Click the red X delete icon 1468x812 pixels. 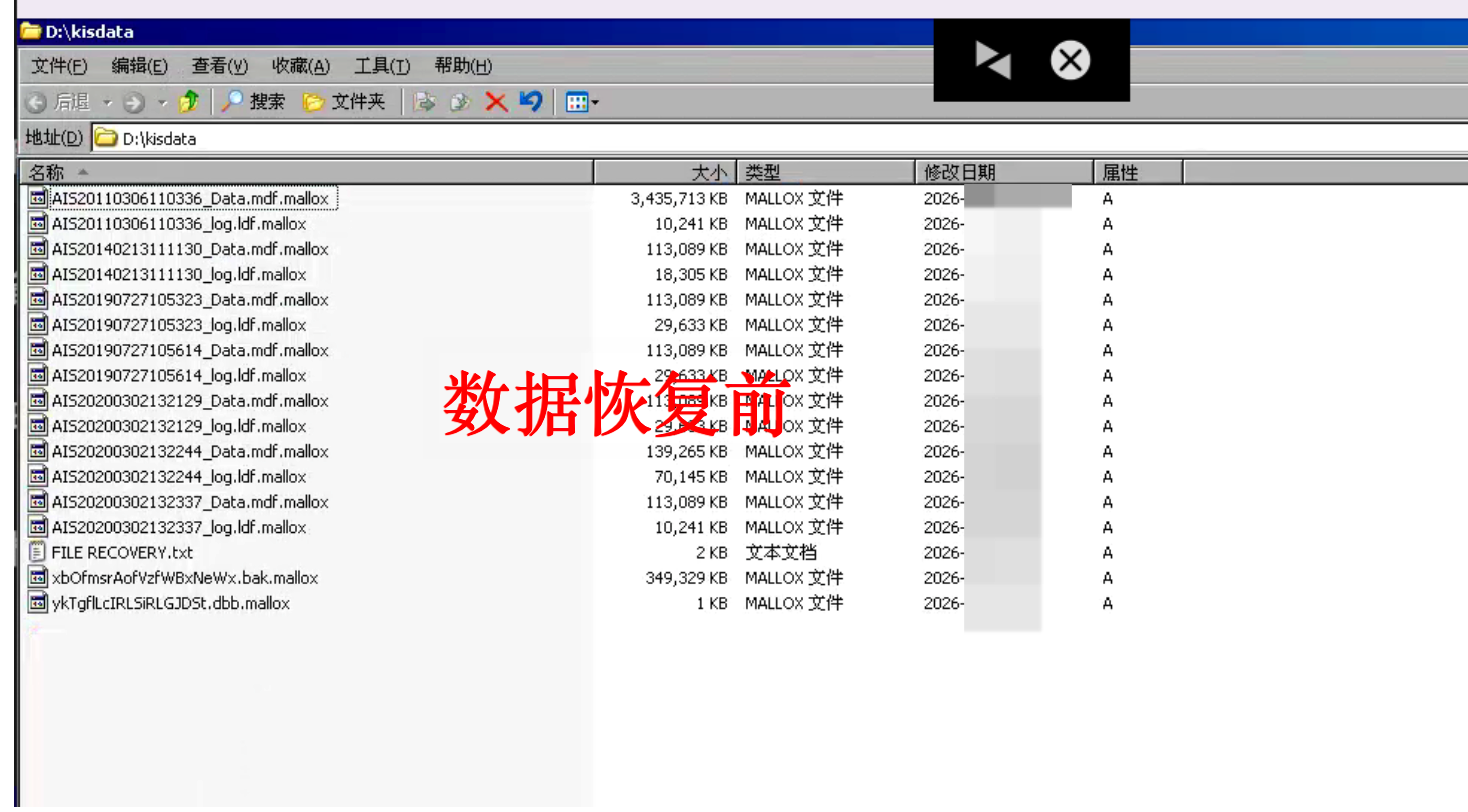coord(496,102)
